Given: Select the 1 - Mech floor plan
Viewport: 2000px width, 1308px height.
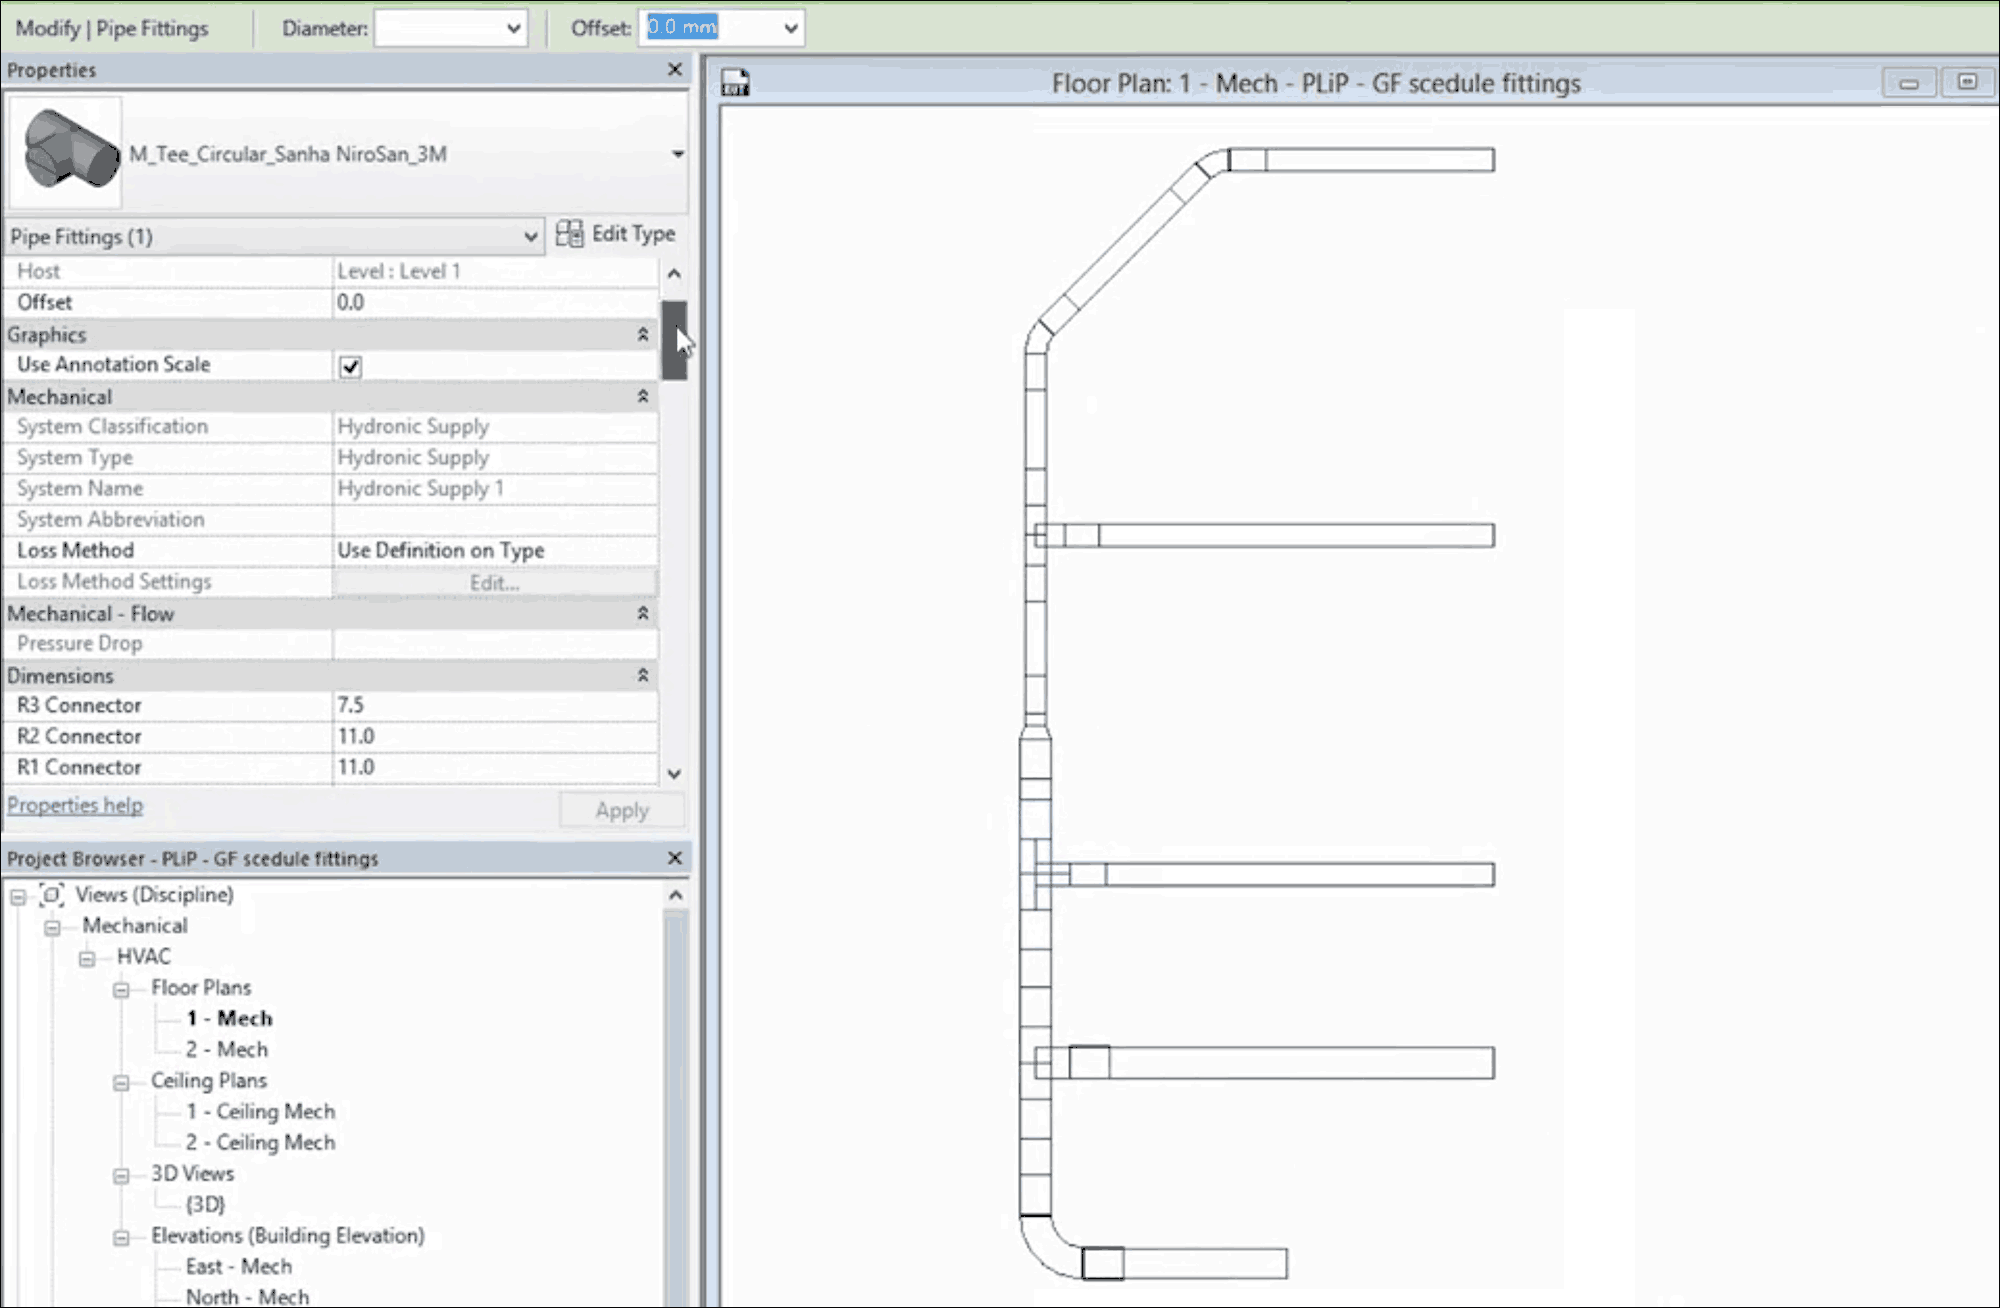Looking at the screenshot, I should (229, 1018).
